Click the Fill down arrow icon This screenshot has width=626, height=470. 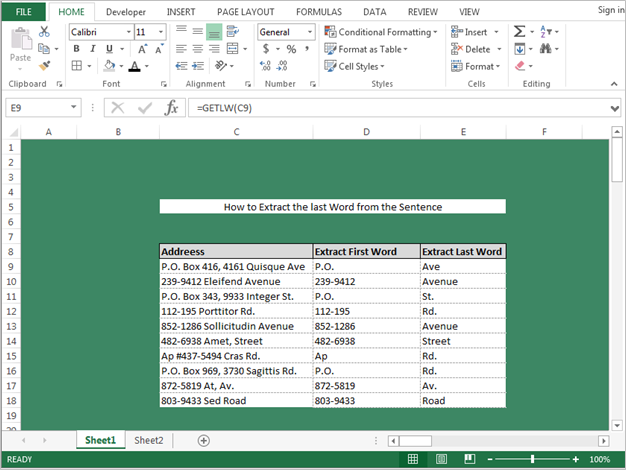click(x=520, y=49)
